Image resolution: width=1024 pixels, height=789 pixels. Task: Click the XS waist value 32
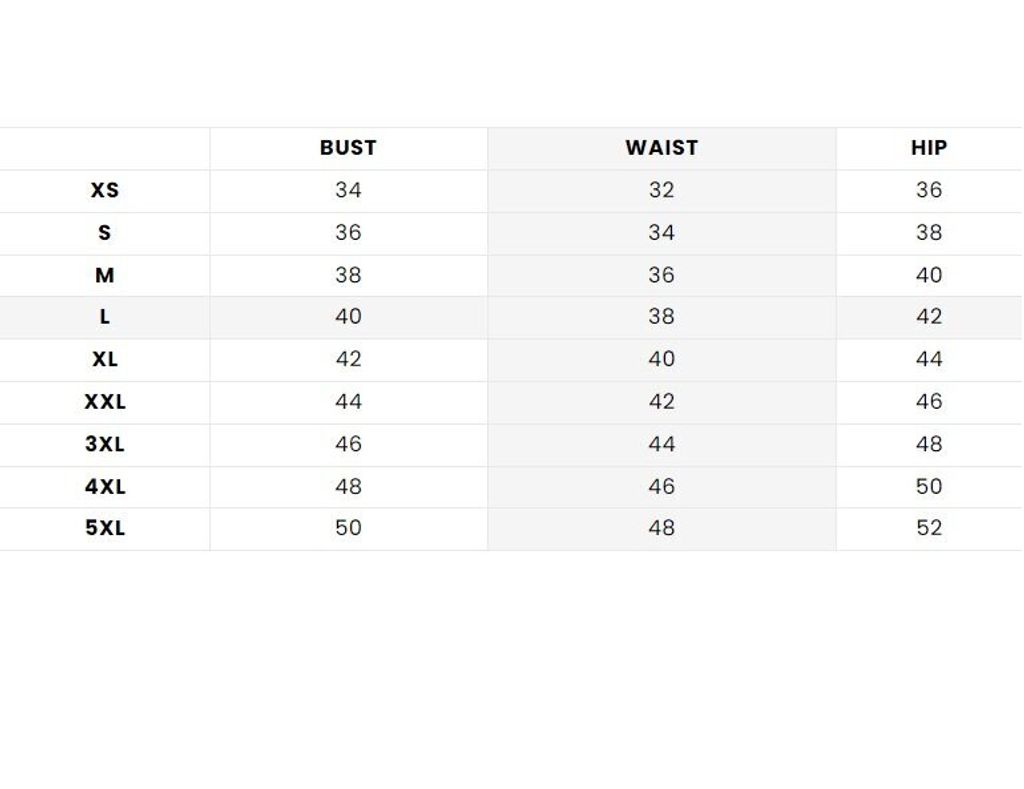(x=662, y=190)
